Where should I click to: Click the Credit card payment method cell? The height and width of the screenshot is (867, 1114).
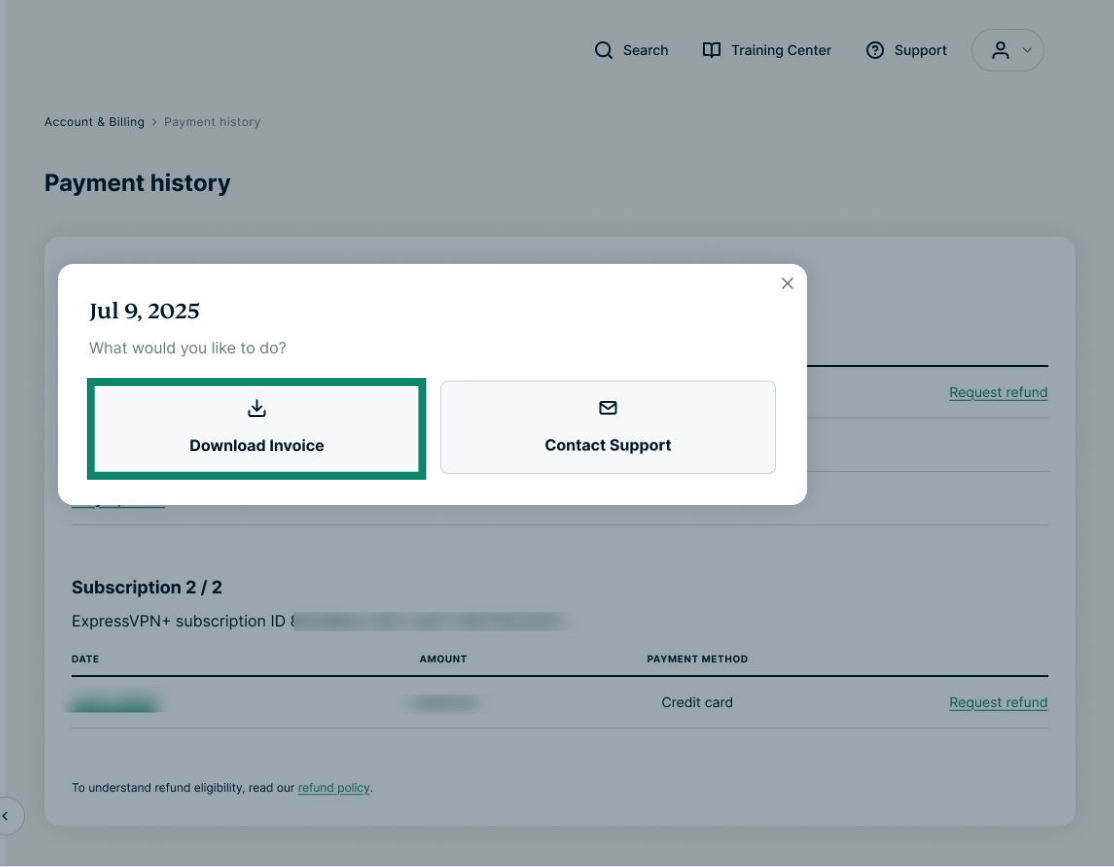[x=696, y=702]
